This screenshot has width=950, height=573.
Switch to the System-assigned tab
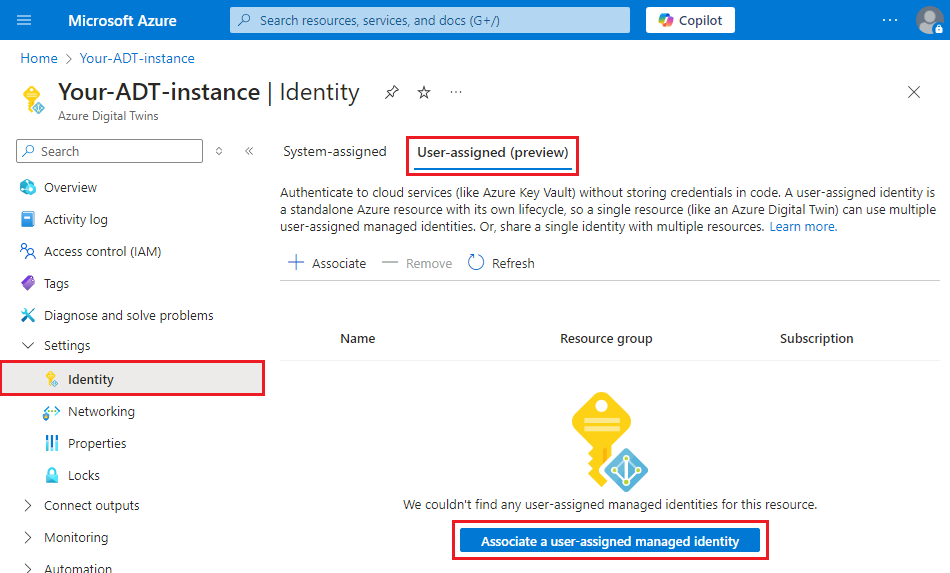point(334,151)
